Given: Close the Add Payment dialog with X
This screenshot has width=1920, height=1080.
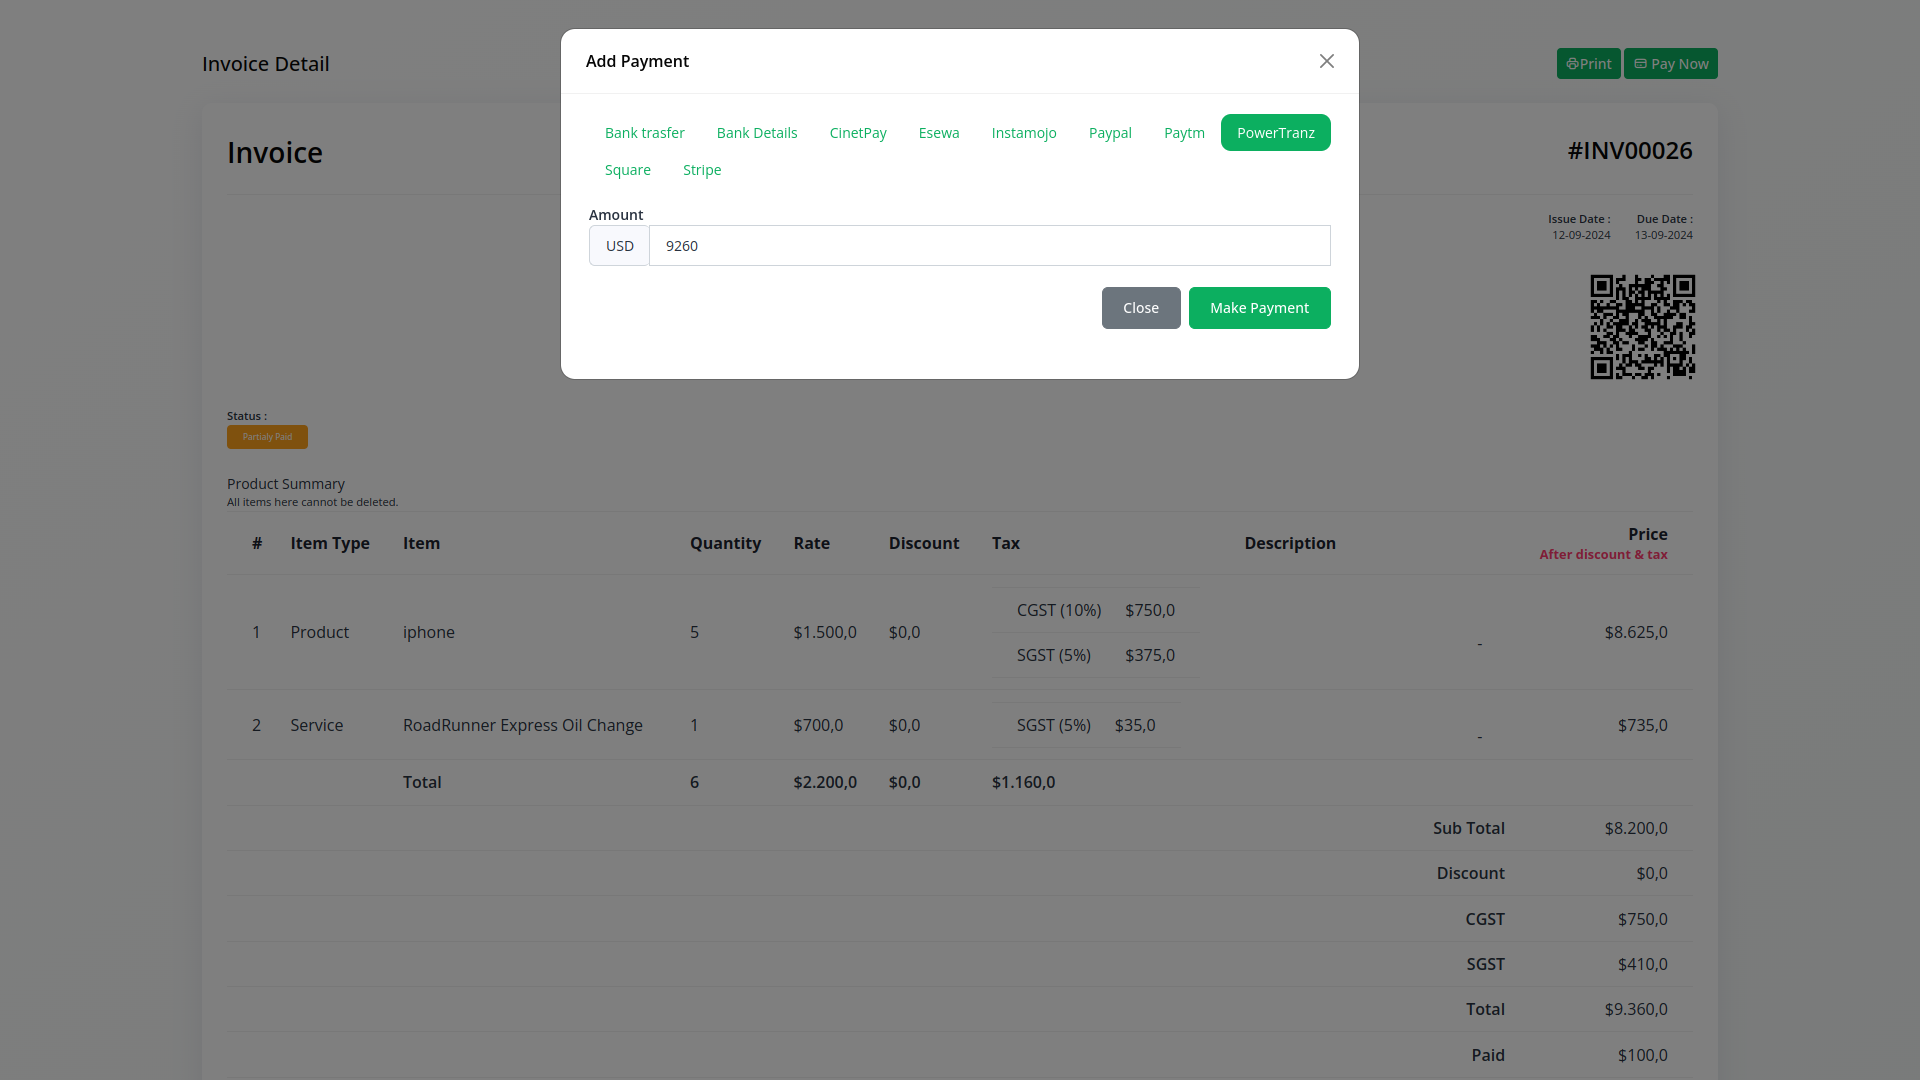Looking at the screenshot, I should (x=1326, y=61).
